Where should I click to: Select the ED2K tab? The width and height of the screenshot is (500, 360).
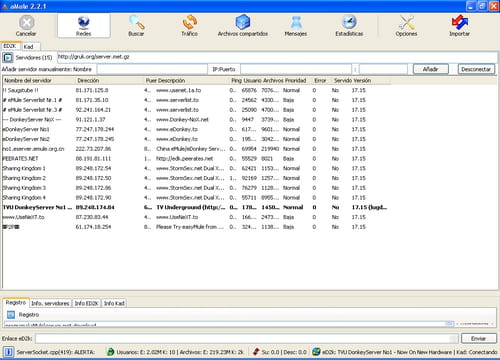click(x=10, y=46)
